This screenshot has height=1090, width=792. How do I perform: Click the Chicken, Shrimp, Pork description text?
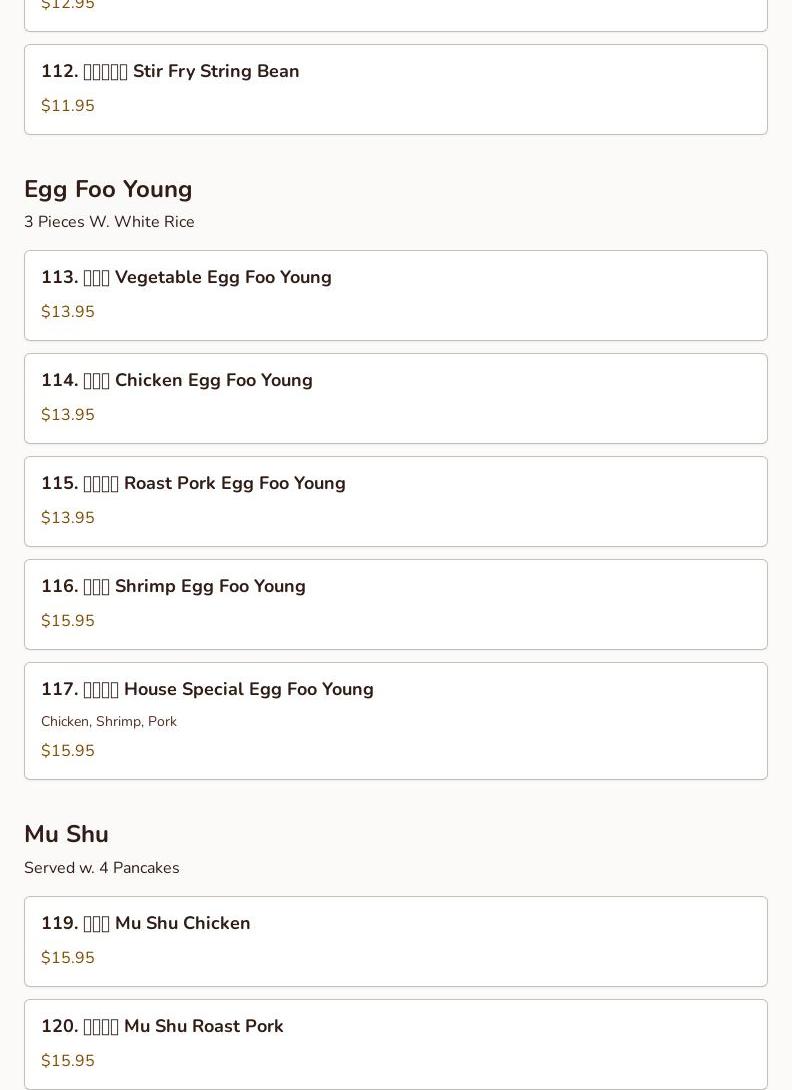pyautogui.click(x=108, y=722)
